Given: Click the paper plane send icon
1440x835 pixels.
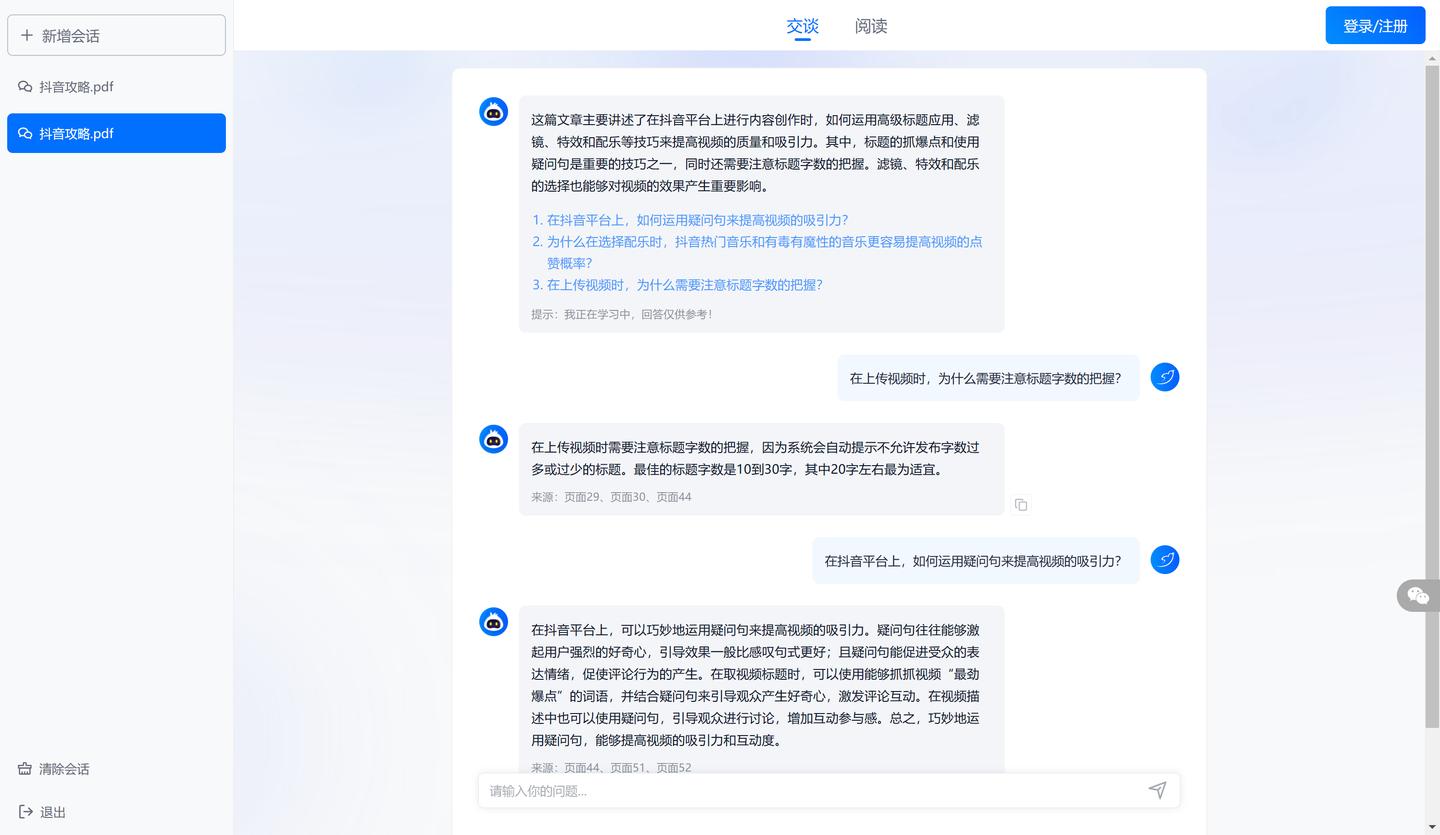Looking at the screenshot, I should (x=1157, y=790).
